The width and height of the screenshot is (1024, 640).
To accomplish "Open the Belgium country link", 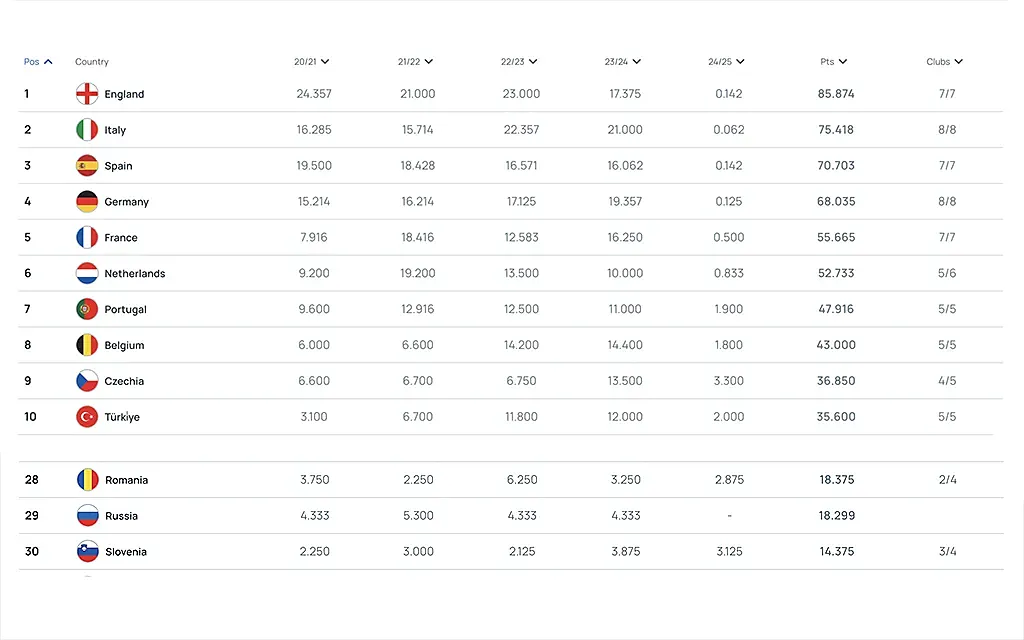I will point(124,345).
